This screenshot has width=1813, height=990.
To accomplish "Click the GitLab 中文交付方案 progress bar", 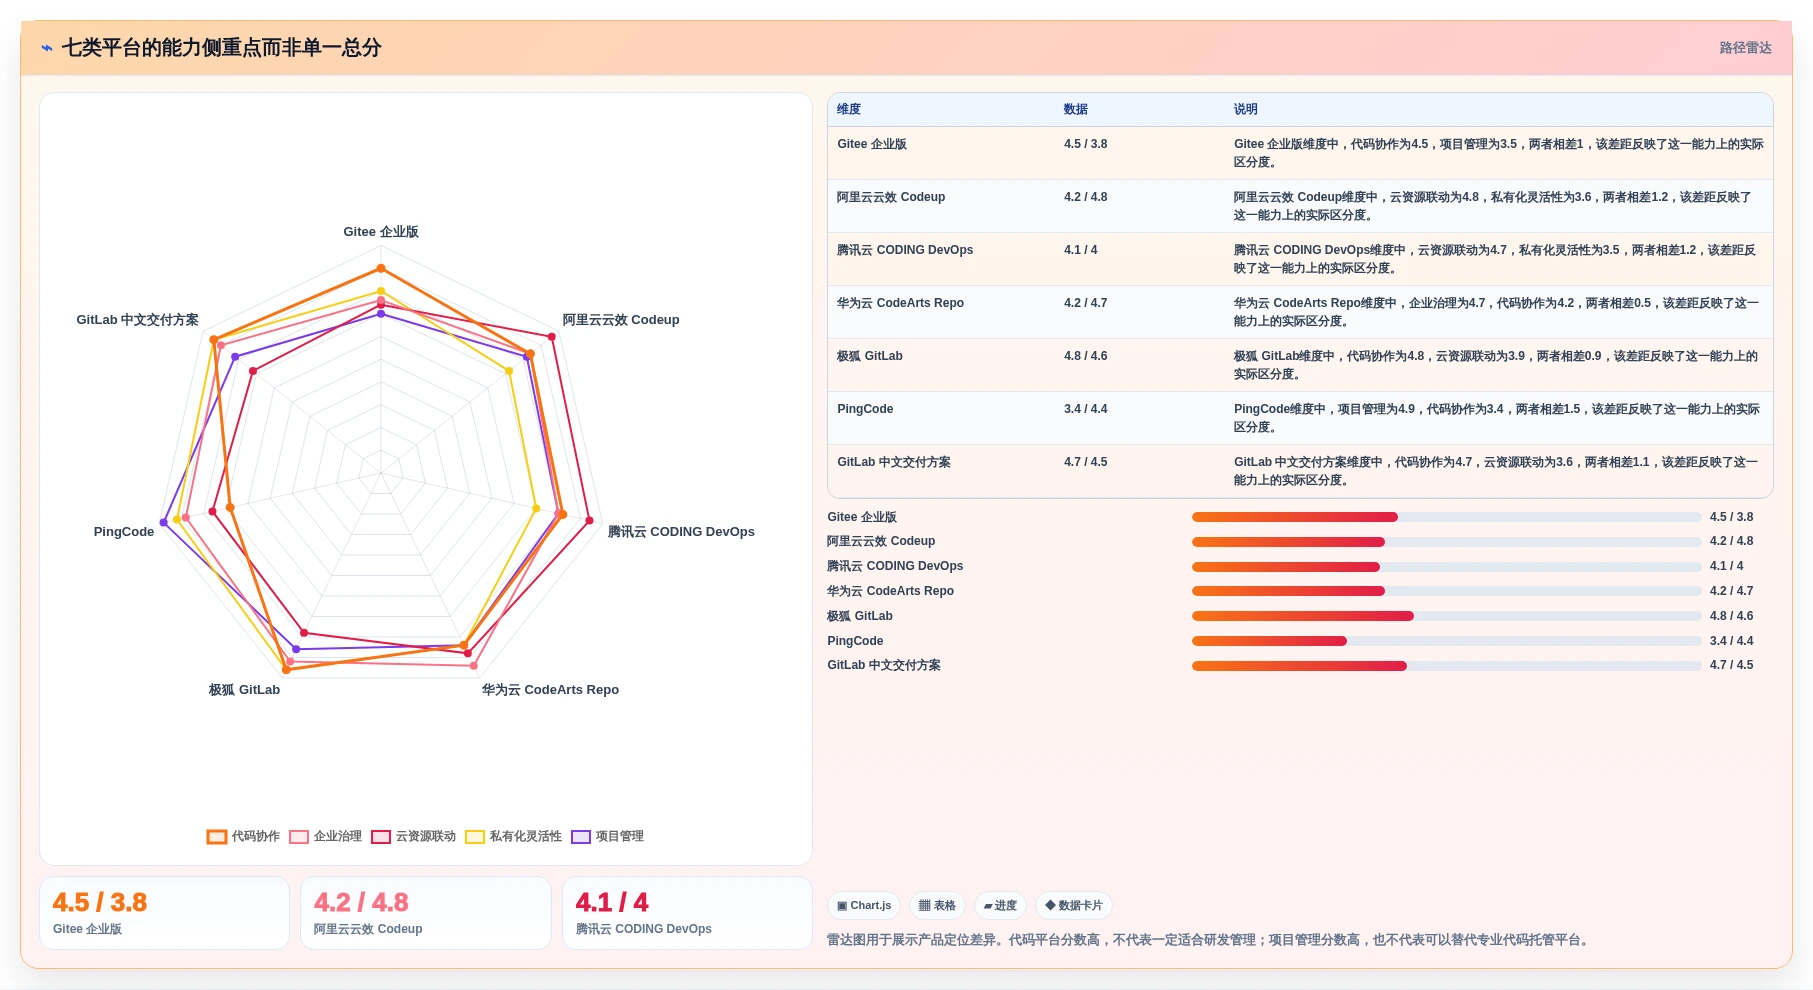I will [x=1446, y=666].
